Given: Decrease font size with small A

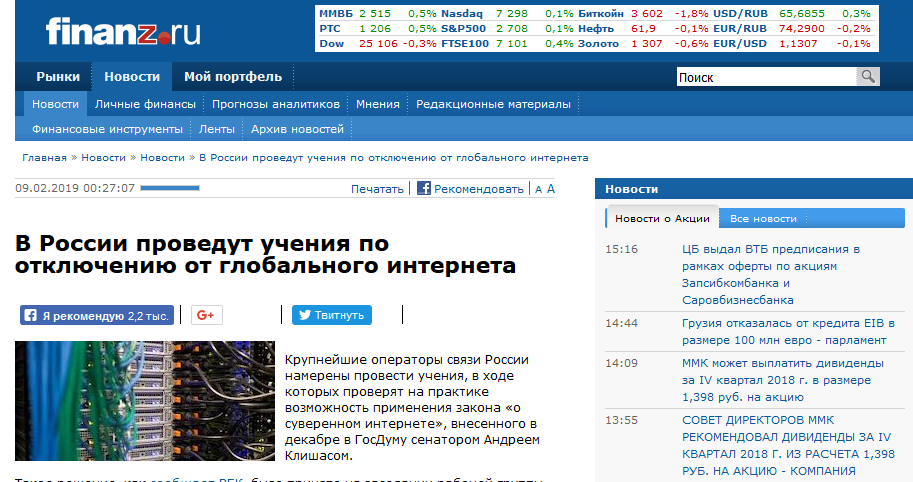Looking at the screenshot, I should coord(539,189).
